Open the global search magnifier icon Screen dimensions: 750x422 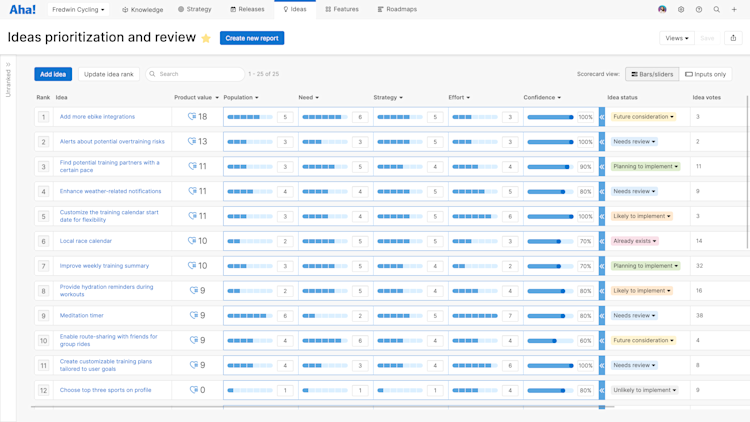(x=717, y=9)
